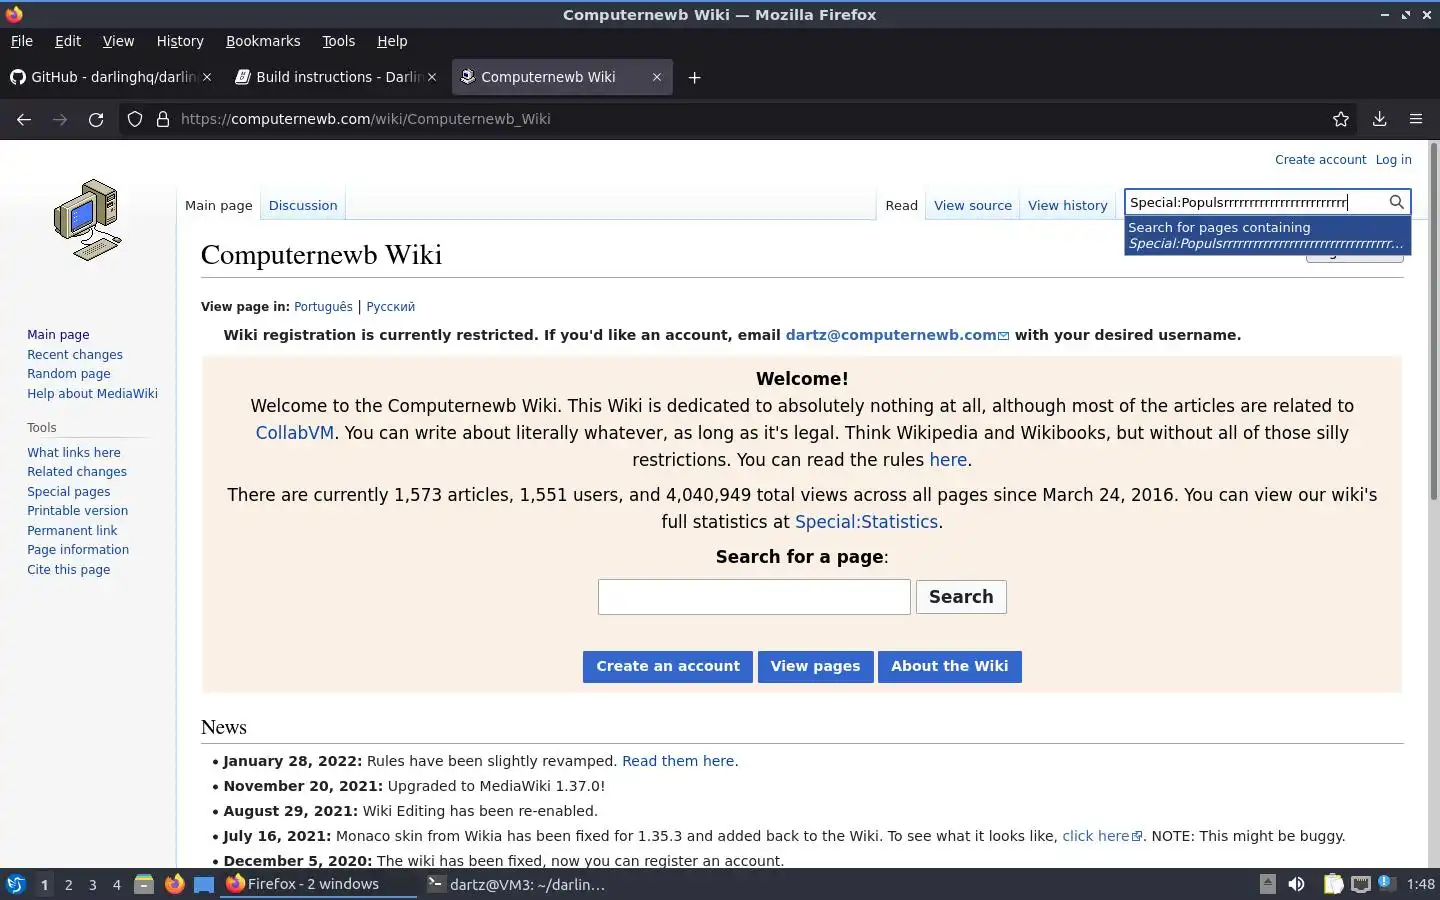Click the wiki search magnifier icon
Image resolution: width=1440 pixels, height=900 pixels.
pos(1397,202)
